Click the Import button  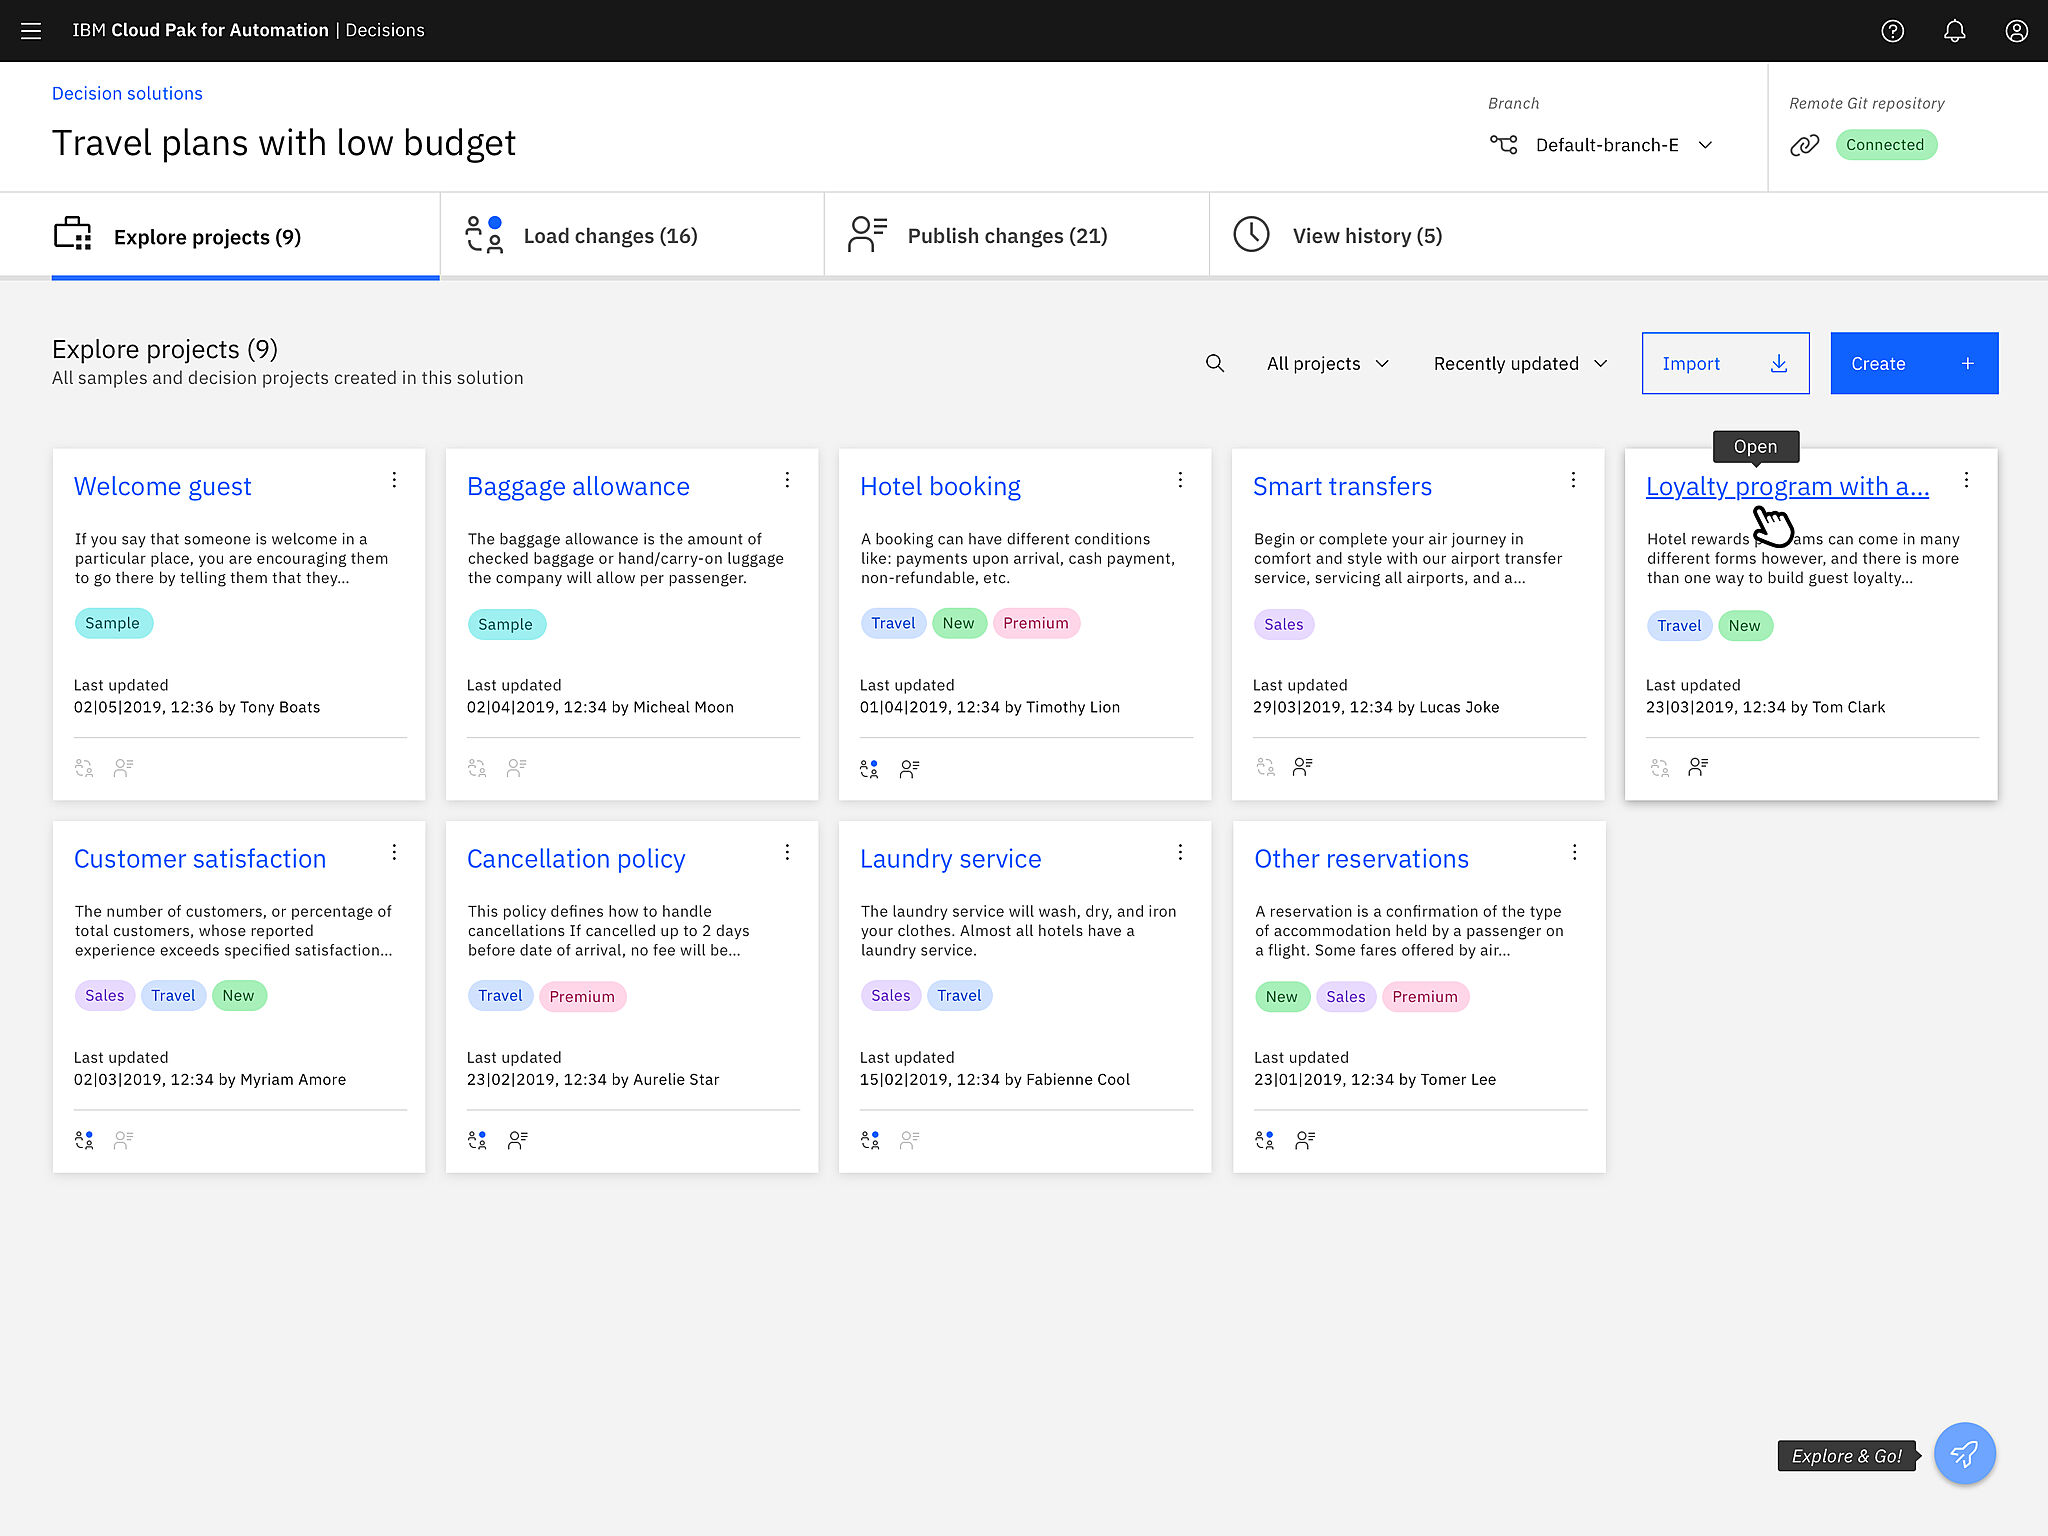1725,363
